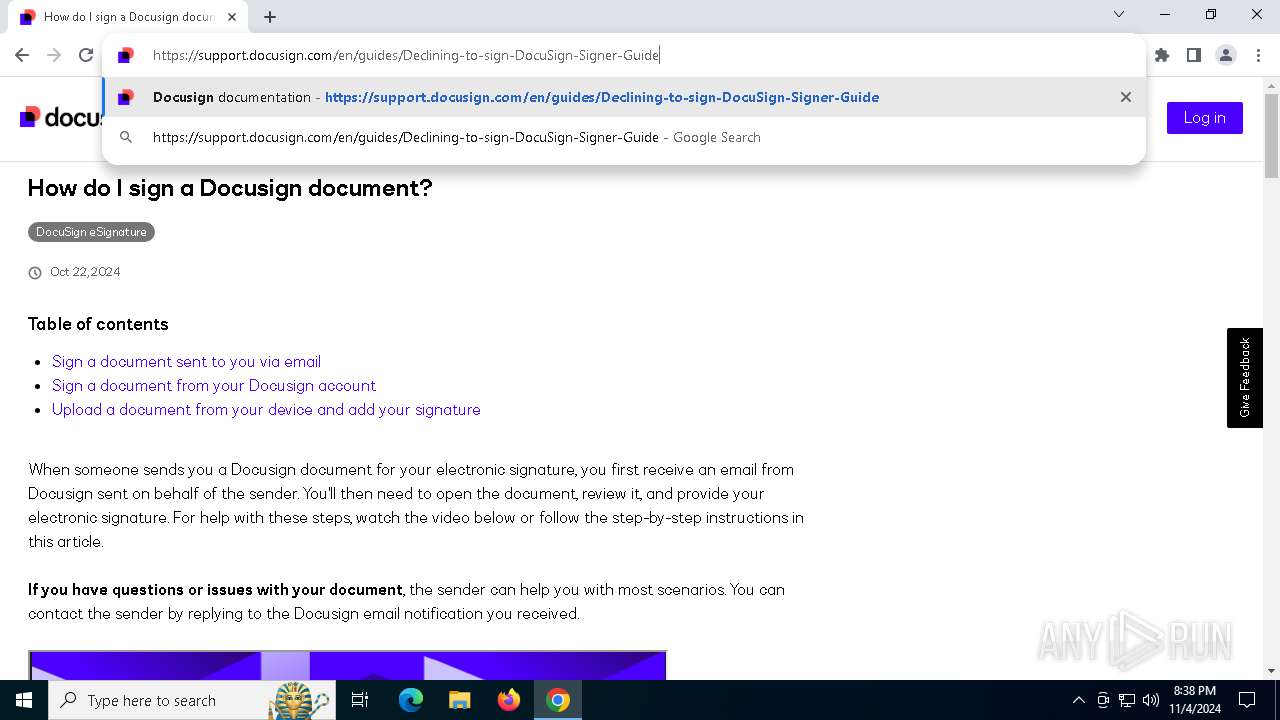Open 'Sign a document from your Docusign account' link
This screenshot has height=720, width=1280.
click(x=214, y=385)
